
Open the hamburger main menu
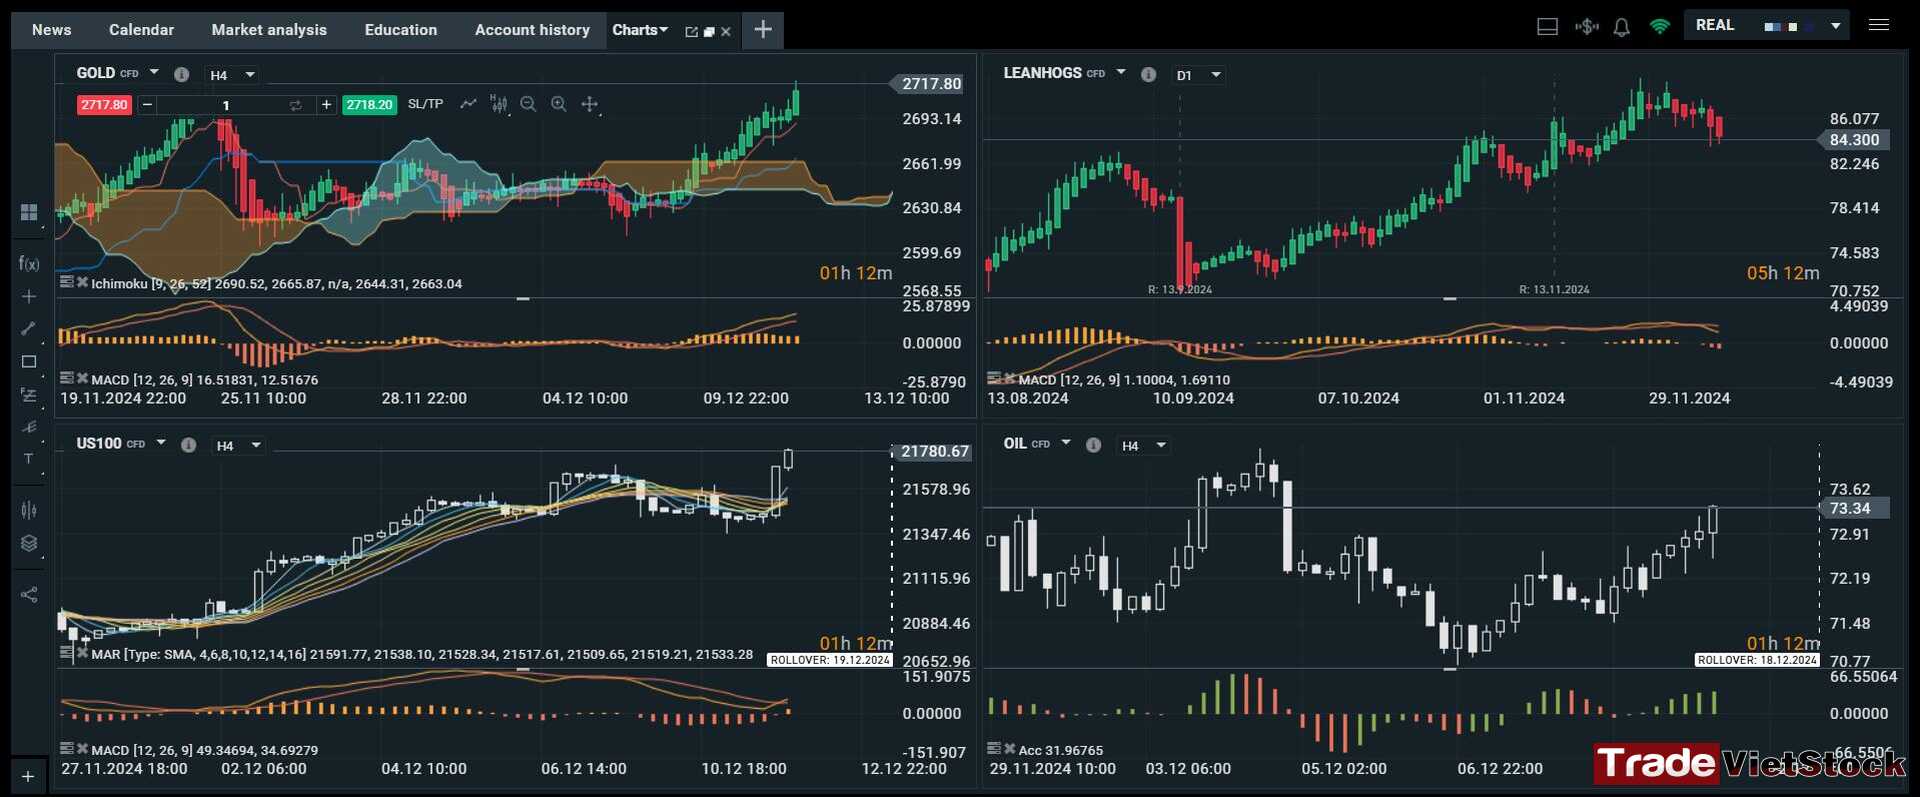tap(1879, 25)
